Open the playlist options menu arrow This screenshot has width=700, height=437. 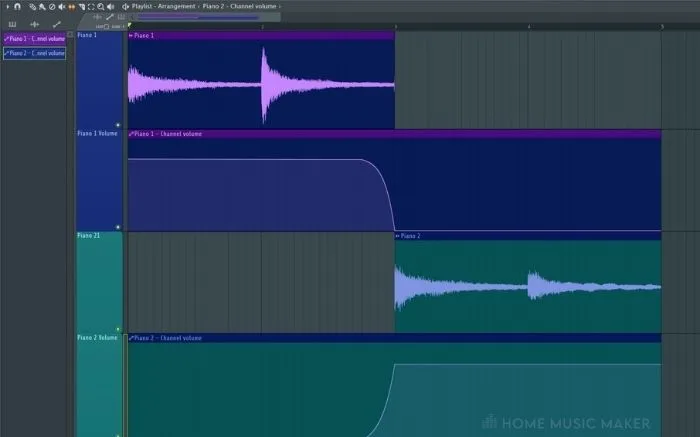click(x=8, y=7)
